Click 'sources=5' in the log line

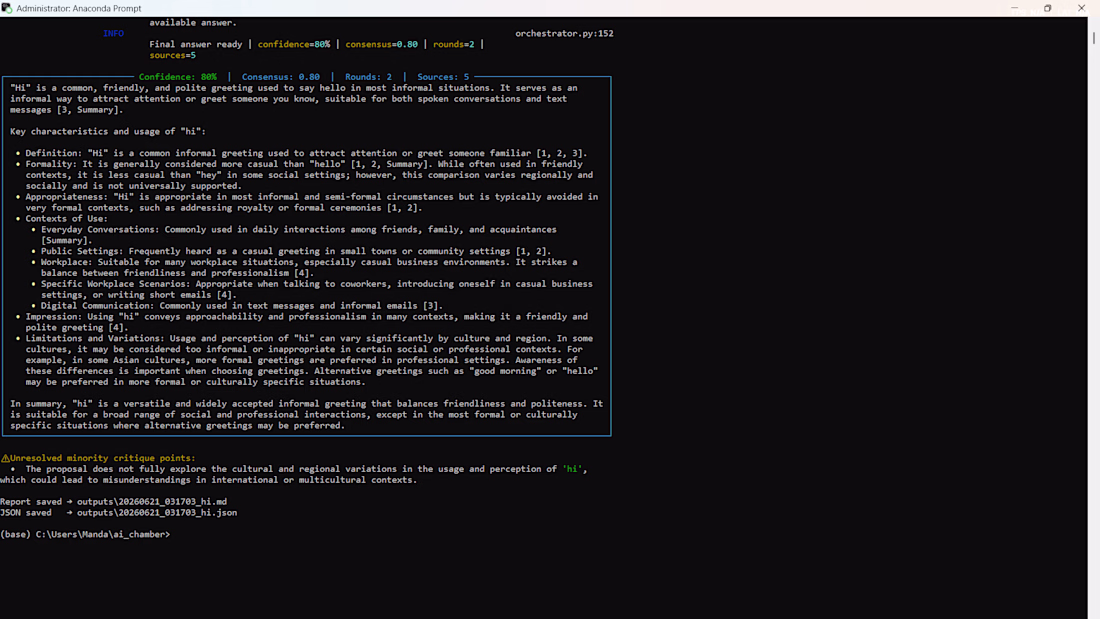point(173,55)
